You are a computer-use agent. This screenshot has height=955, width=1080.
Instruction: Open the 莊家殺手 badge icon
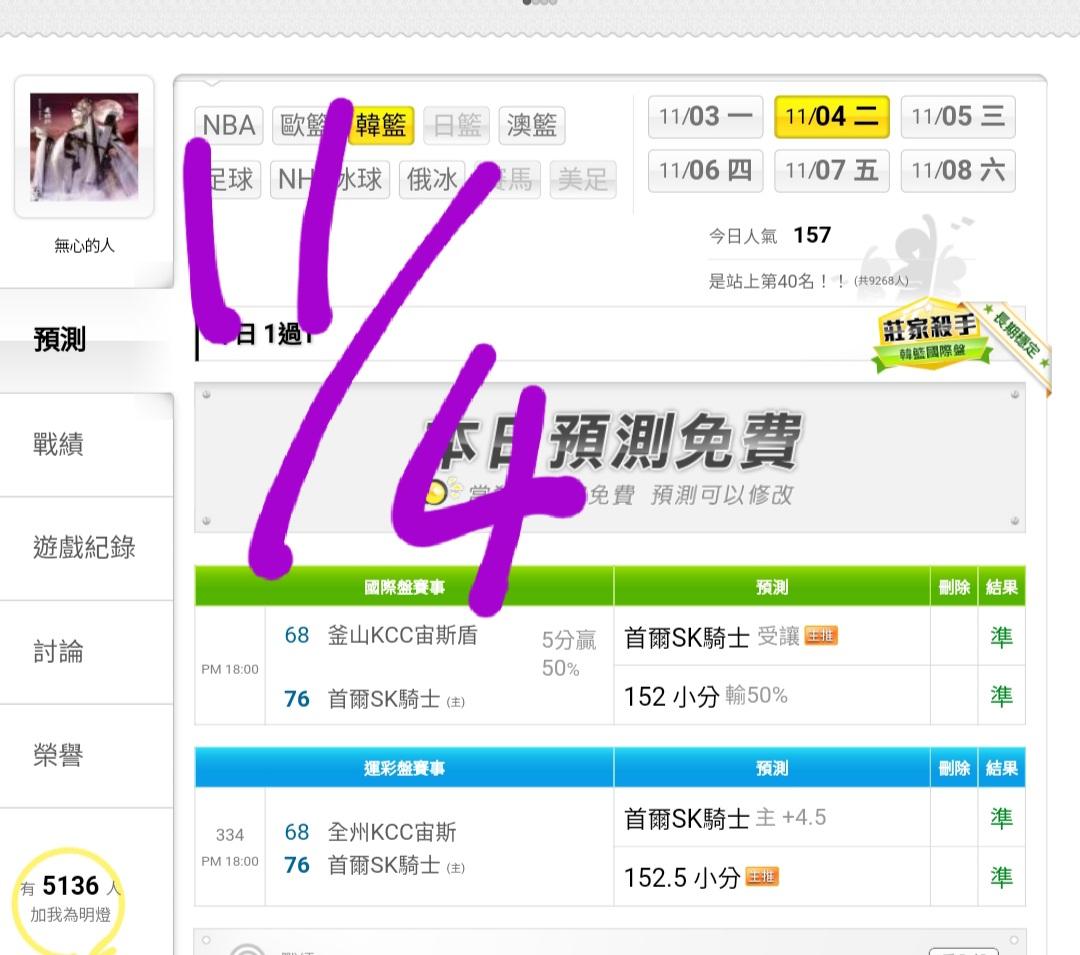click(x=931, y=335)
